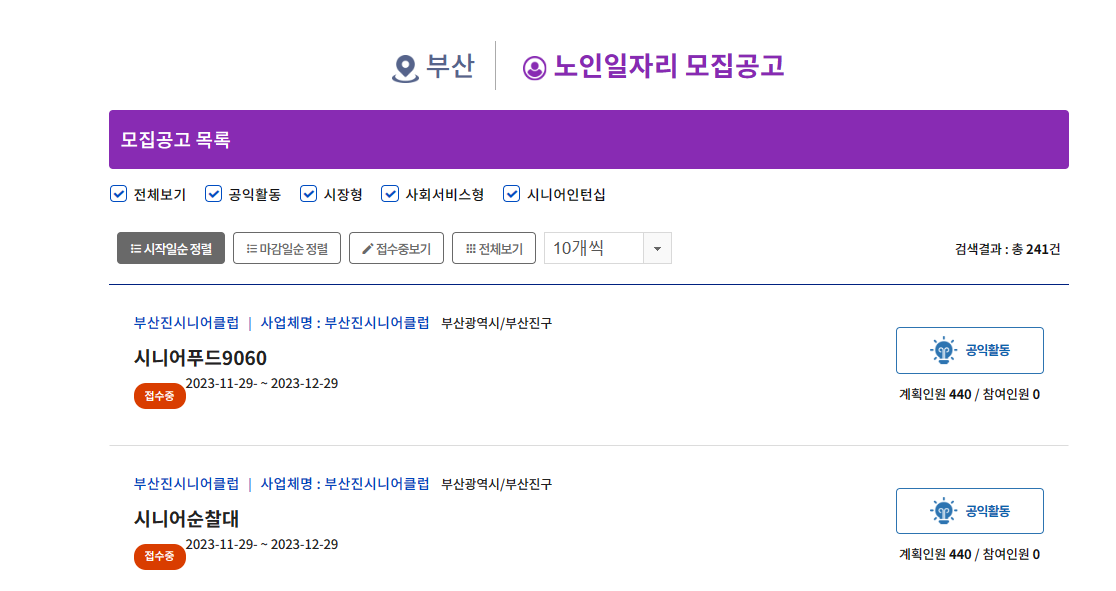Open the 10개씩 per-page dropdown
Screen dimensions: 1116x591
click(x=608, y=248)
